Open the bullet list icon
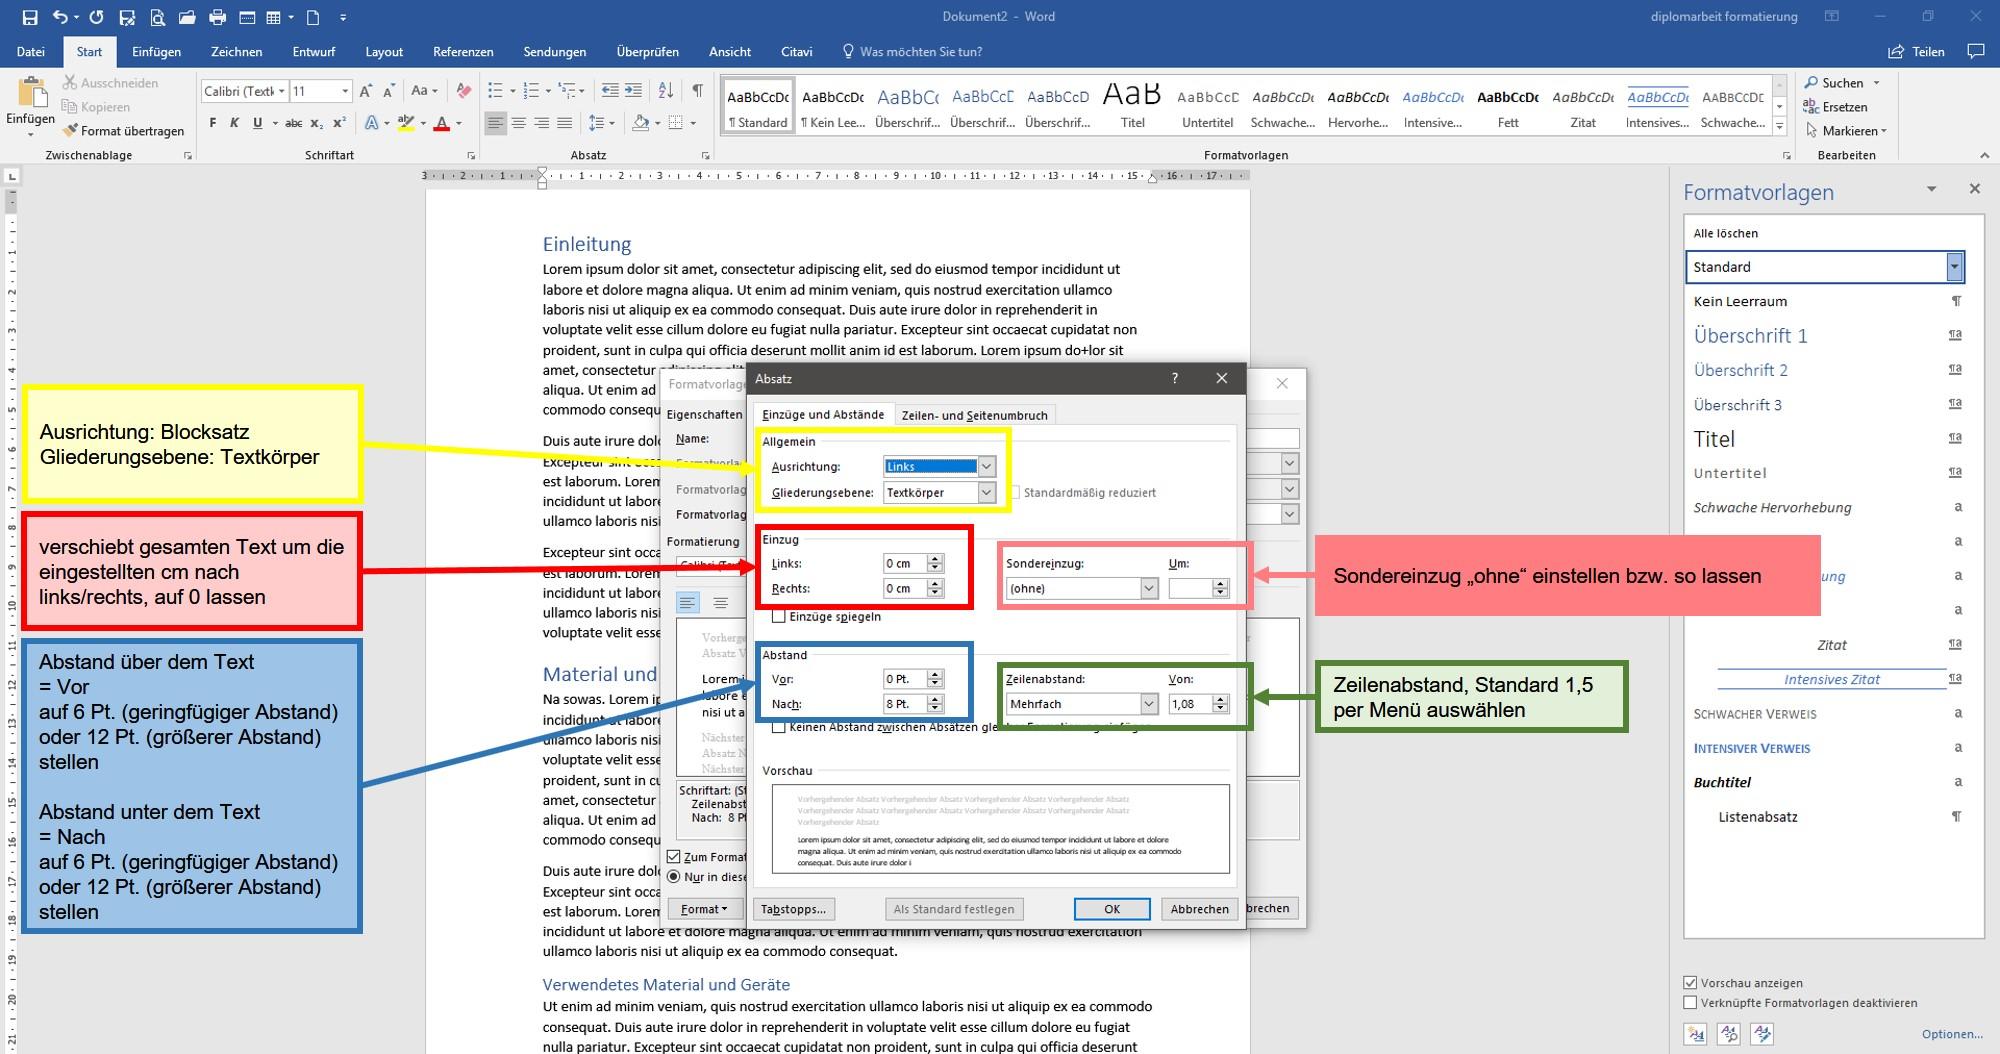This screenshot has height=1054, width=2000. (495, 91)
